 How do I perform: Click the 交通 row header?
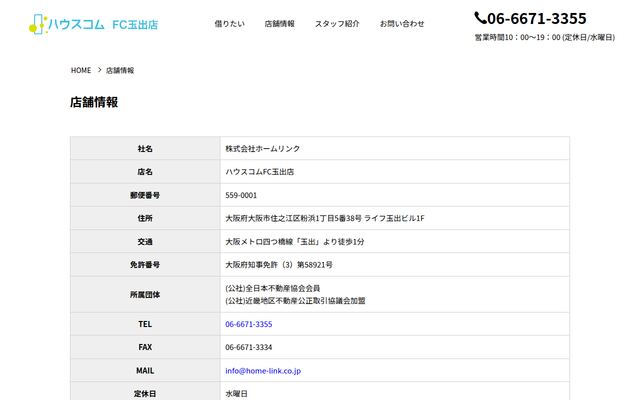click(x=145, y=242)
